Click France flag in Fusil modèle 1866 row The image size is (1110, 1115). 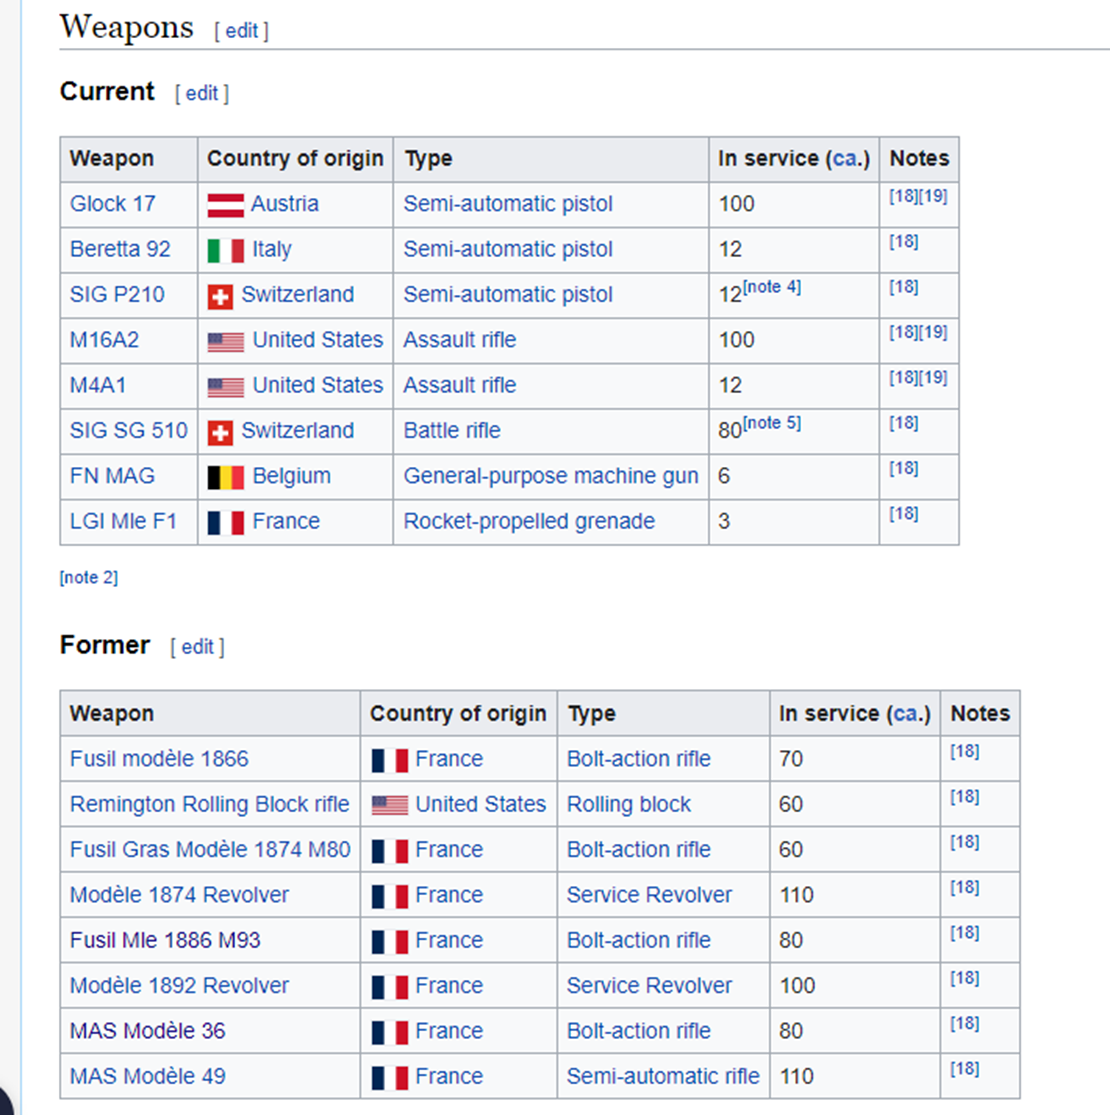pos(390,761)
